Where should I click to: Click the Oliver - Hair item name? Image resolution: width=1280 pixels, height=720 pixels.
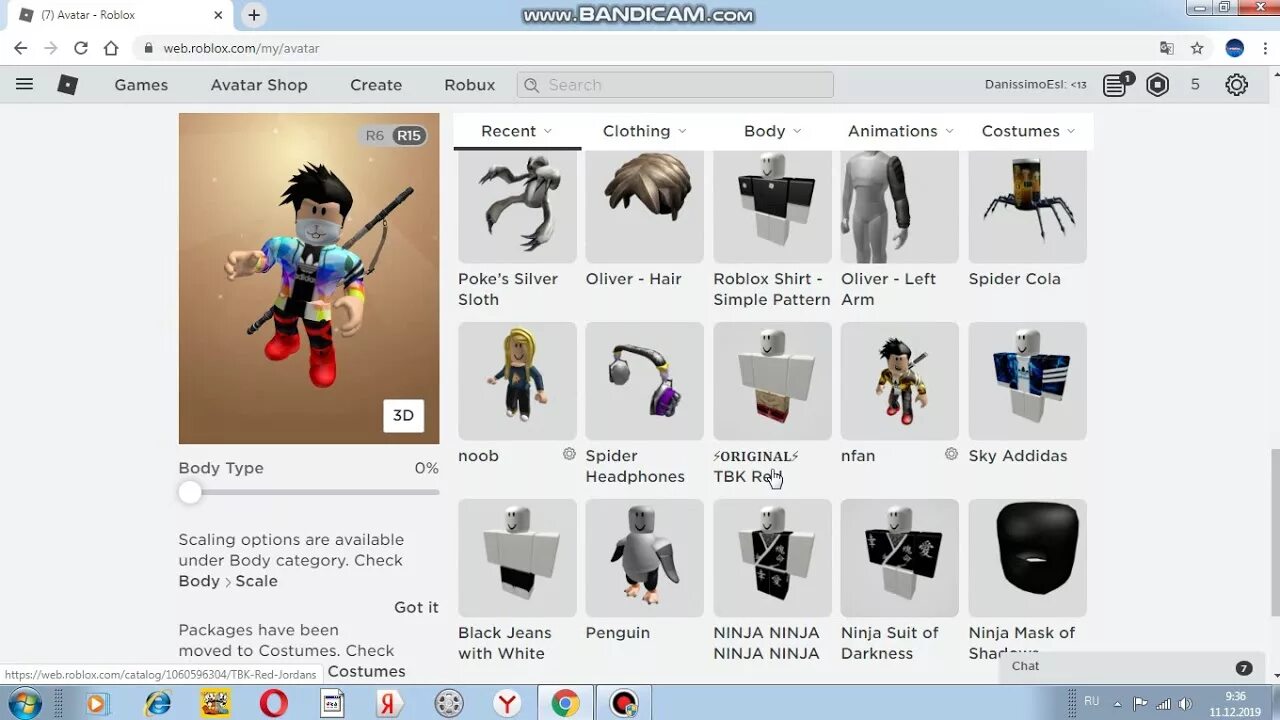633,279
